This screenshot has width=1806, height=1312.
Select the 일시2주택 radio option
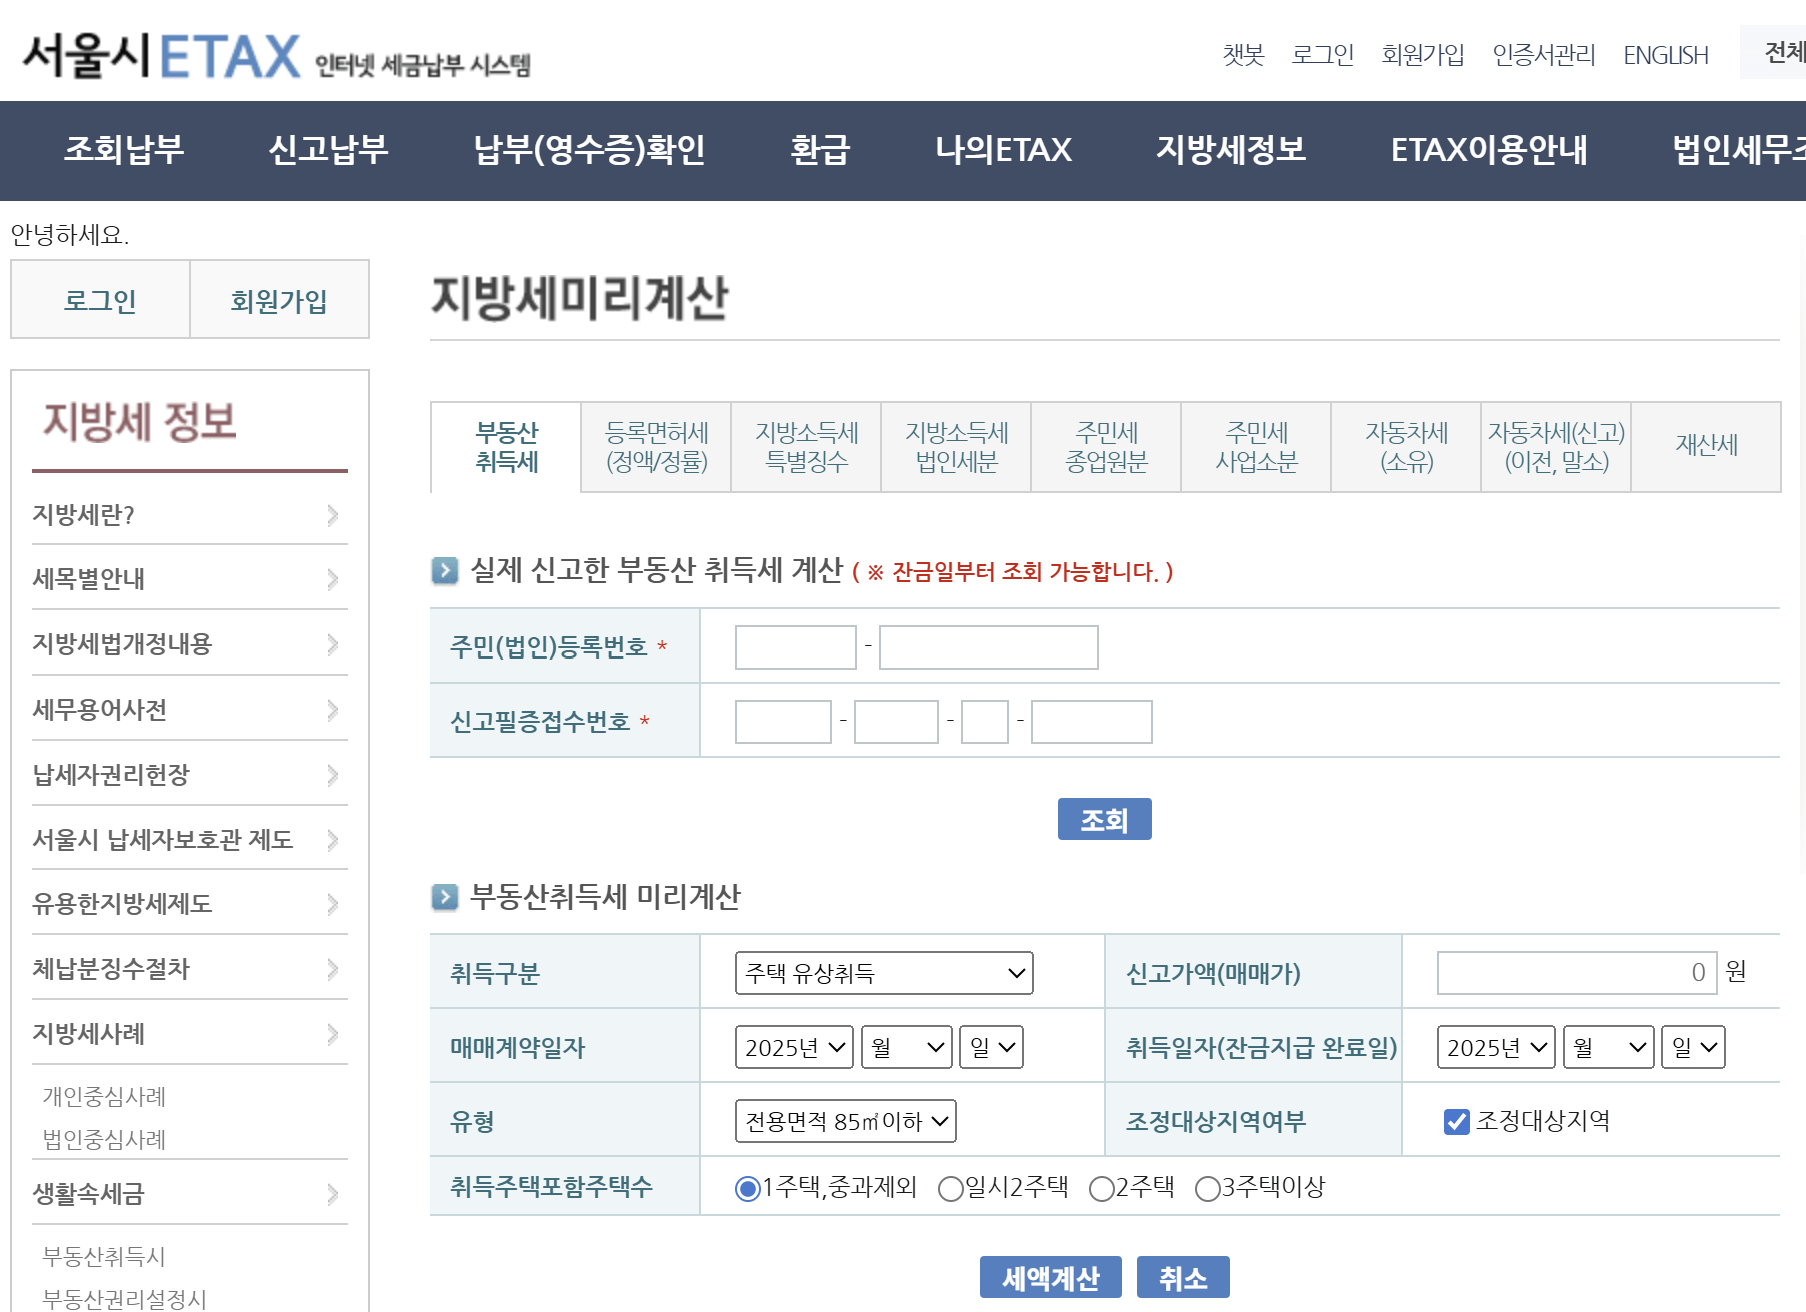pyautogui.click(x=951, y=1189)
